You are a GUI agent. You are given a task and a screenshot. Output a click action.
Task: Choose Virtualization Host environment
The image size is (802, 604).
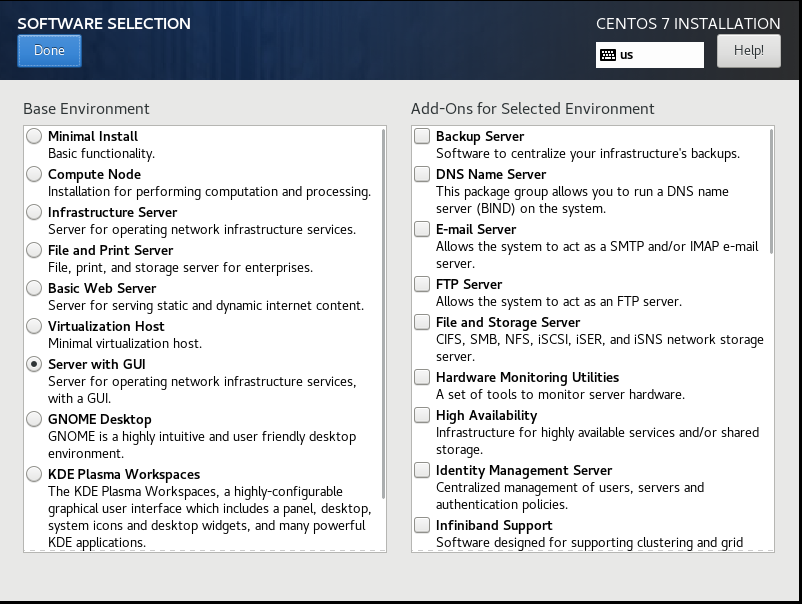(34, 326)
